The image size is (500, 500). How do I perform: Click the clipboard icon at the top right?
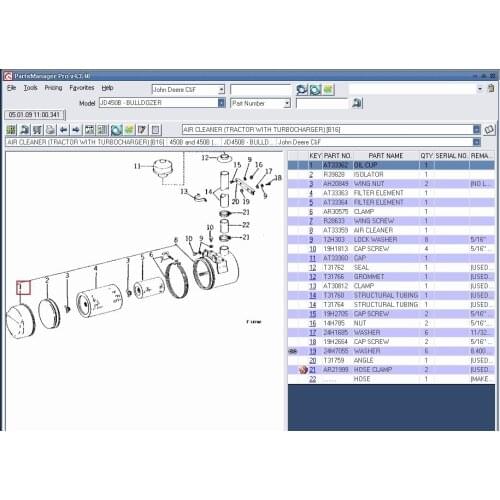(x=491, y=89)
